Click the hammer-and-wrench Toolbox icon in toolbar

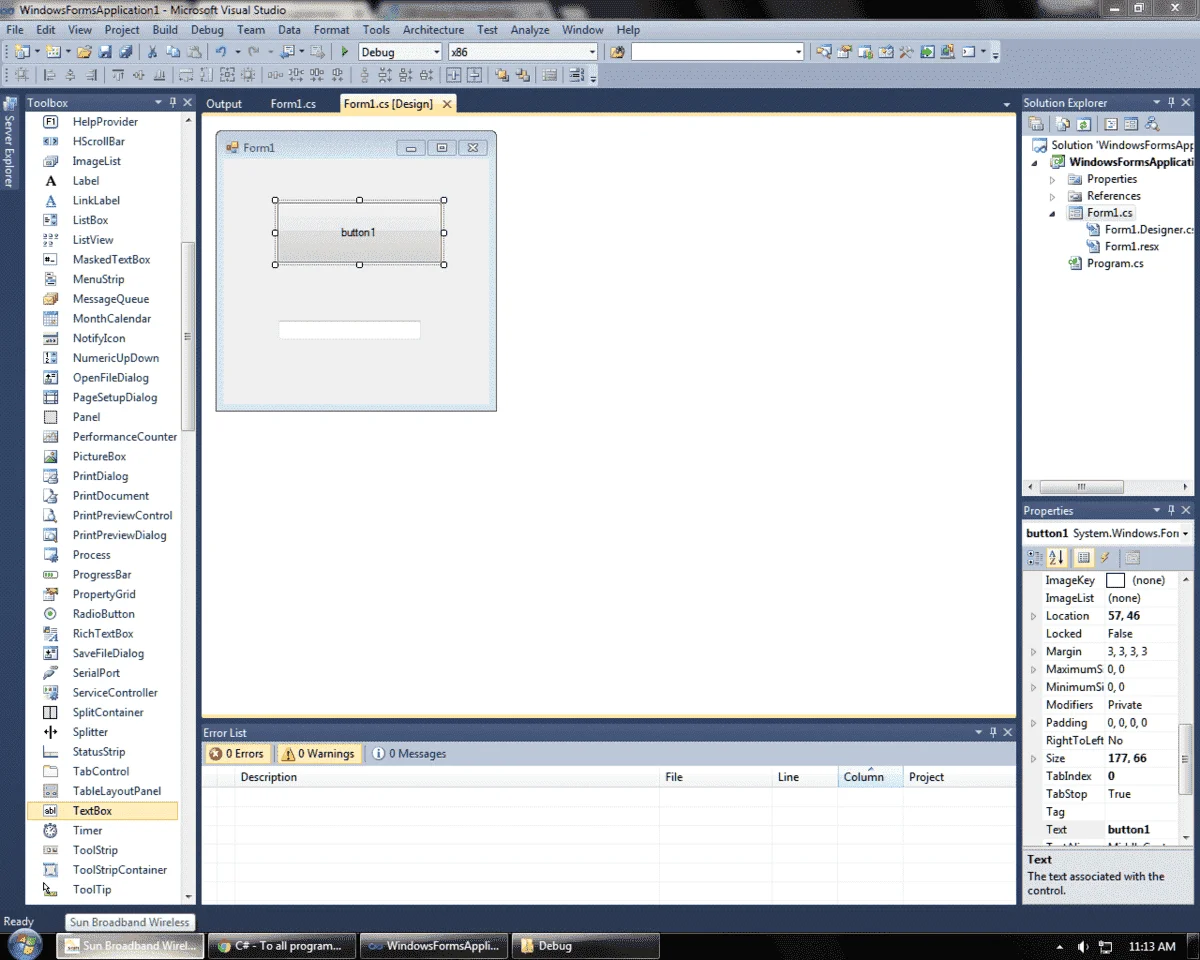tap(907, 52)
